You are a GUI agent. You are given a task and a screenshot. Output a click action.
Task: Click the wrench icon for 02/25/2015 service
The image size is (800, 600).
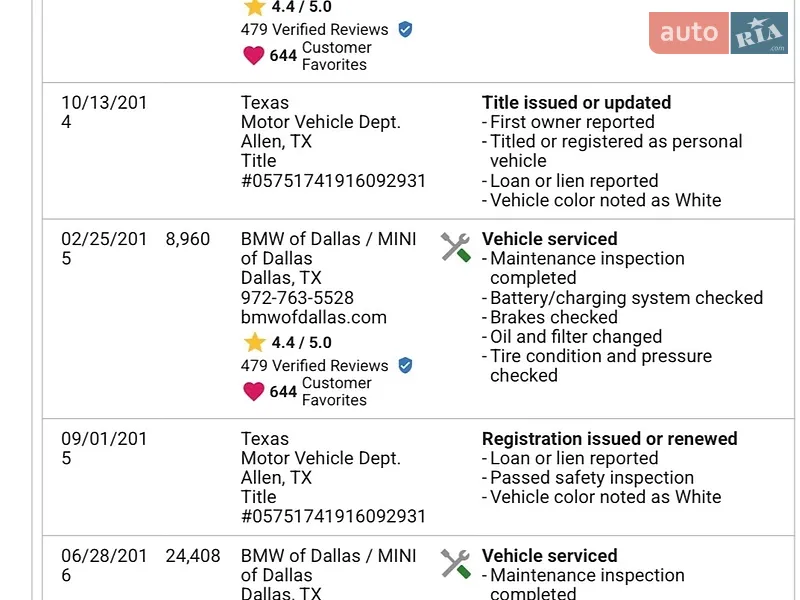tap(456, 247)
